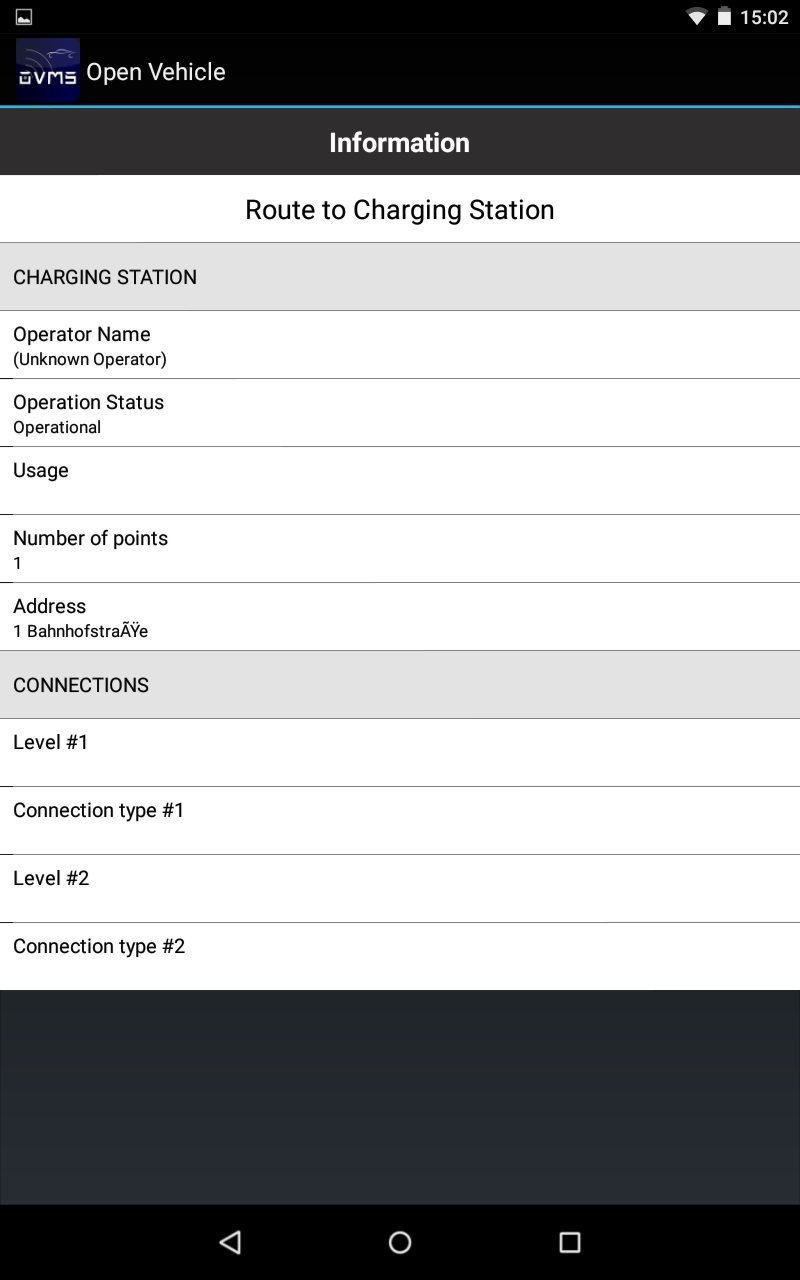Tap the Information title header
800x1280 pixels.
point(400,142)
